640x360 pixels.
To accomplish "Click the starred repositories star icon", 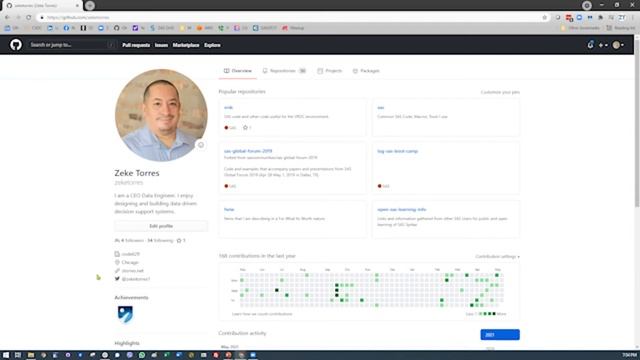I will click(x=179, y=240).
